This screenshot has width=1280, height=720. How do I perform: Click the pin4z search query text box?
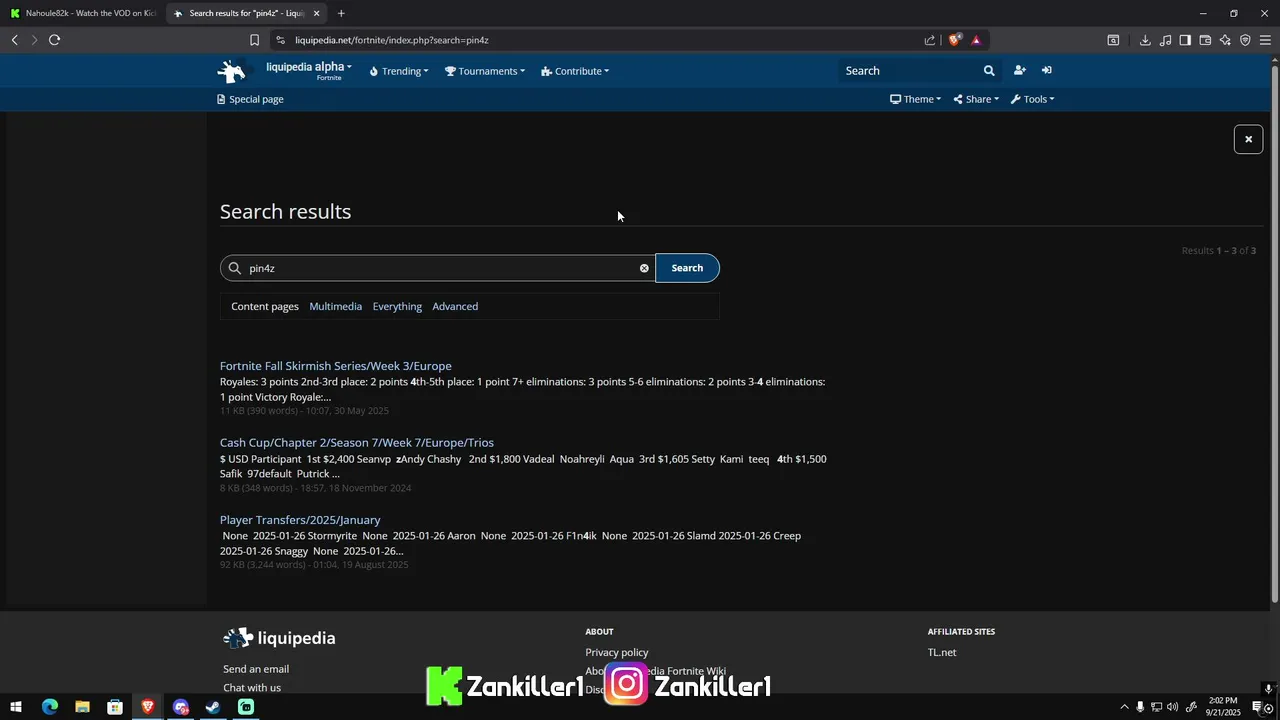click(x=440, y=268)
